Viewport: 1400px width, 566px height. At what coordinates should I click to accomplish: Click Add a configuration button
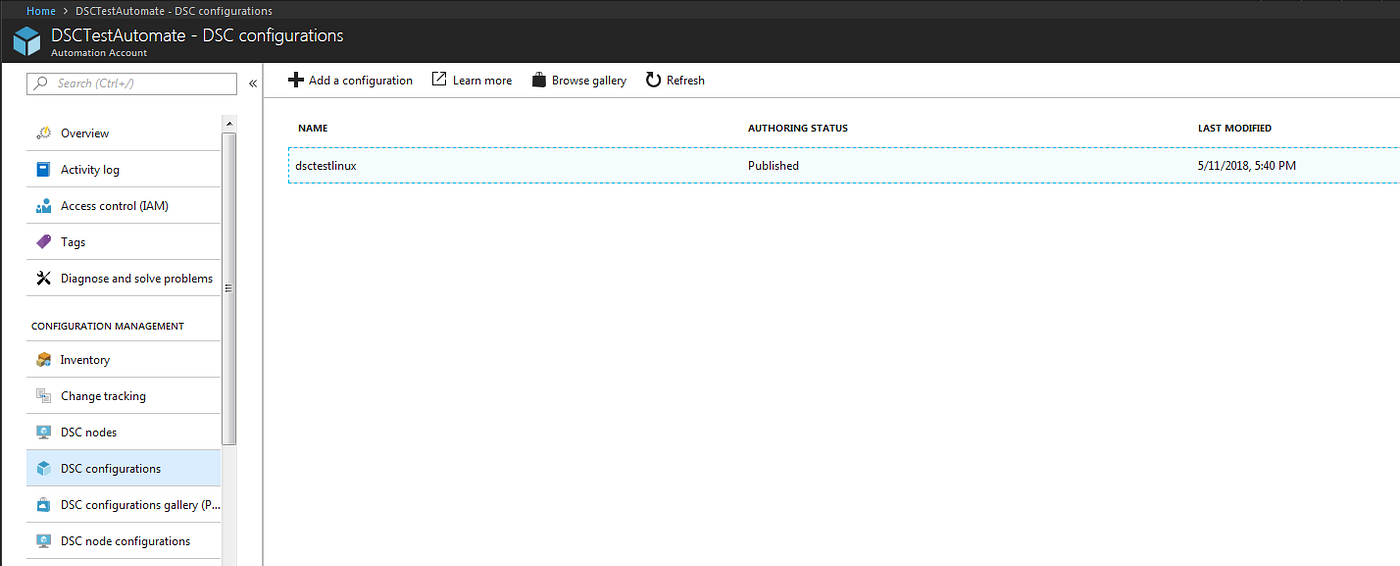pyautogui.click(x=350, y=80)
